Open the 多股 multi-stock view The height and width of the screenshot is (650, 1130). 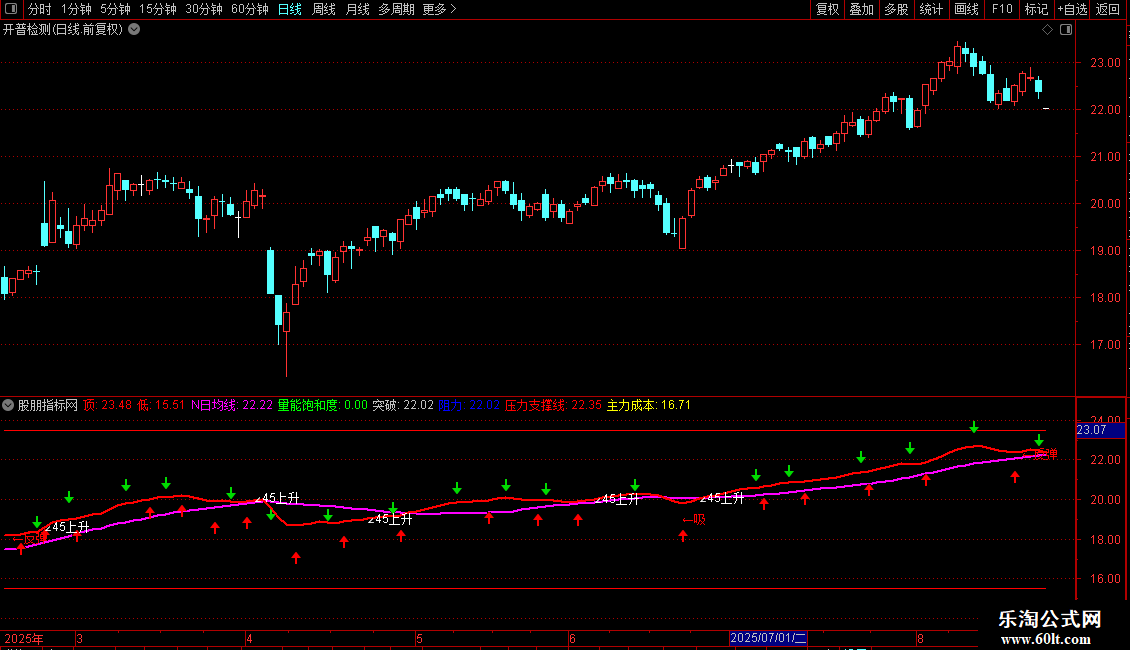(896, 9)
